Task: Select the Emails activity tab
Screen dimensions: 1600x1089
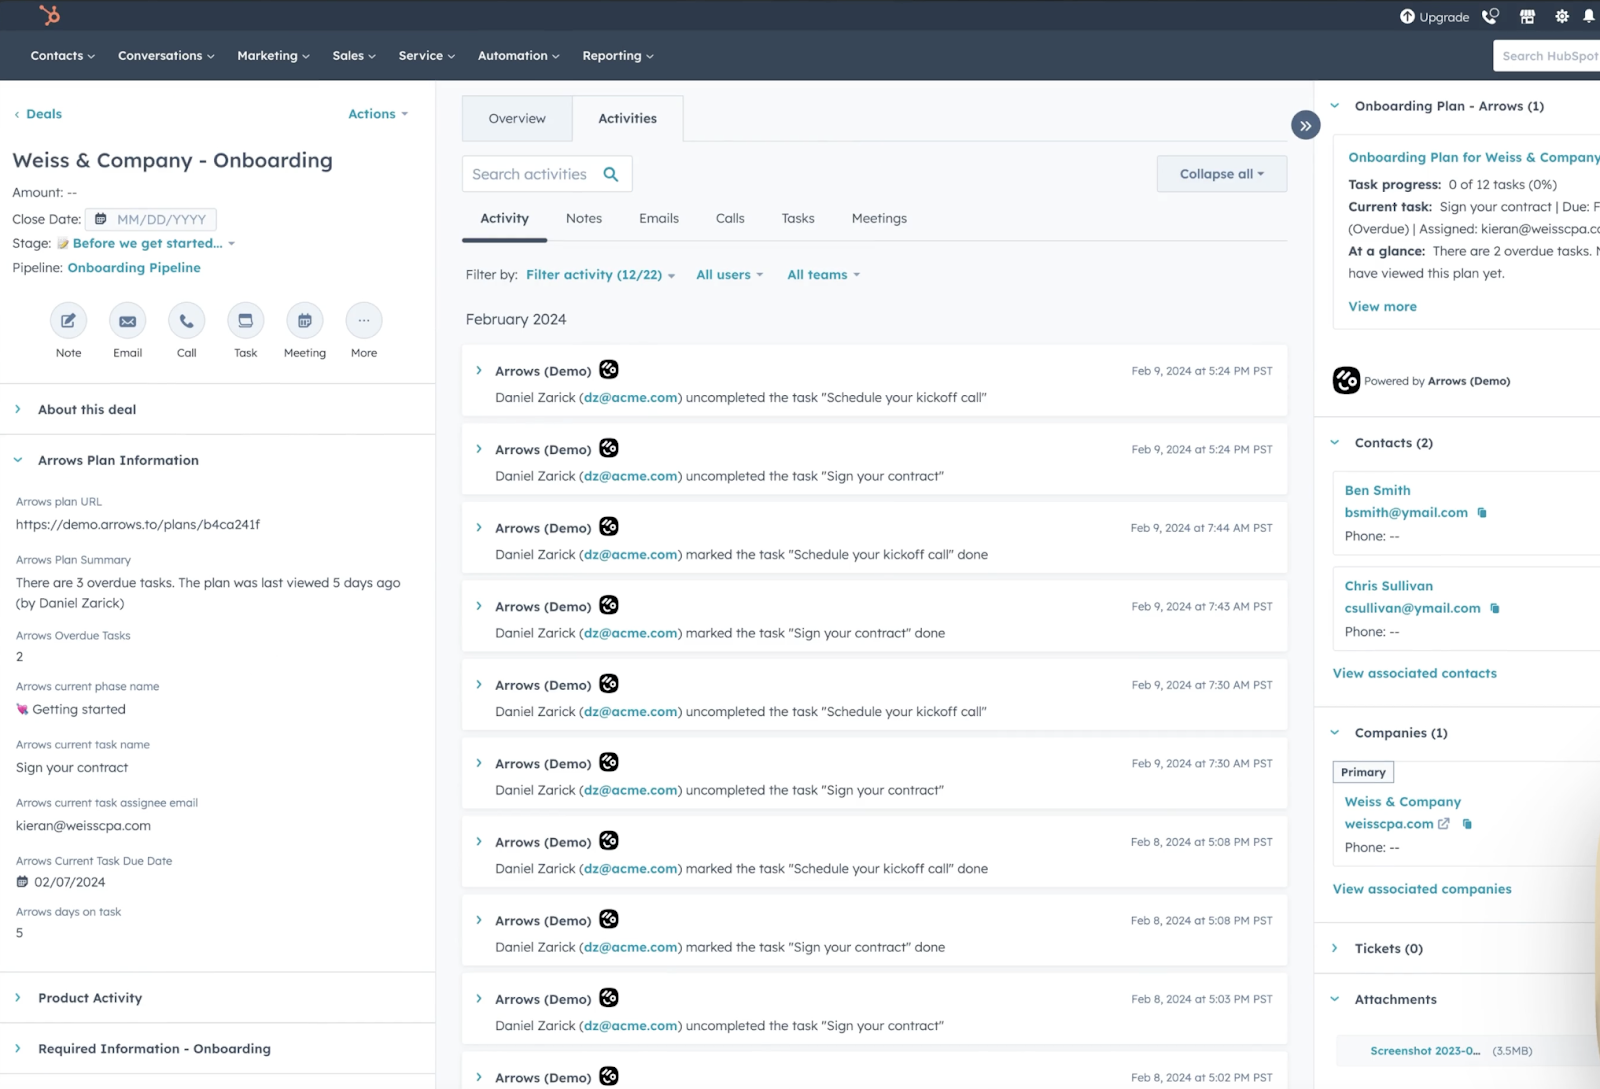Action: [x=659, y=218]
